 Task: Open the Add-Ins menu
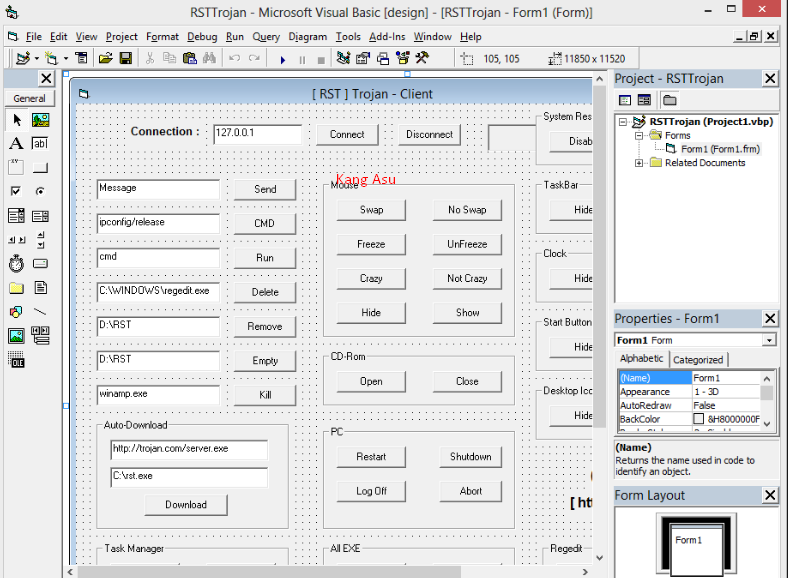point(387,37)
